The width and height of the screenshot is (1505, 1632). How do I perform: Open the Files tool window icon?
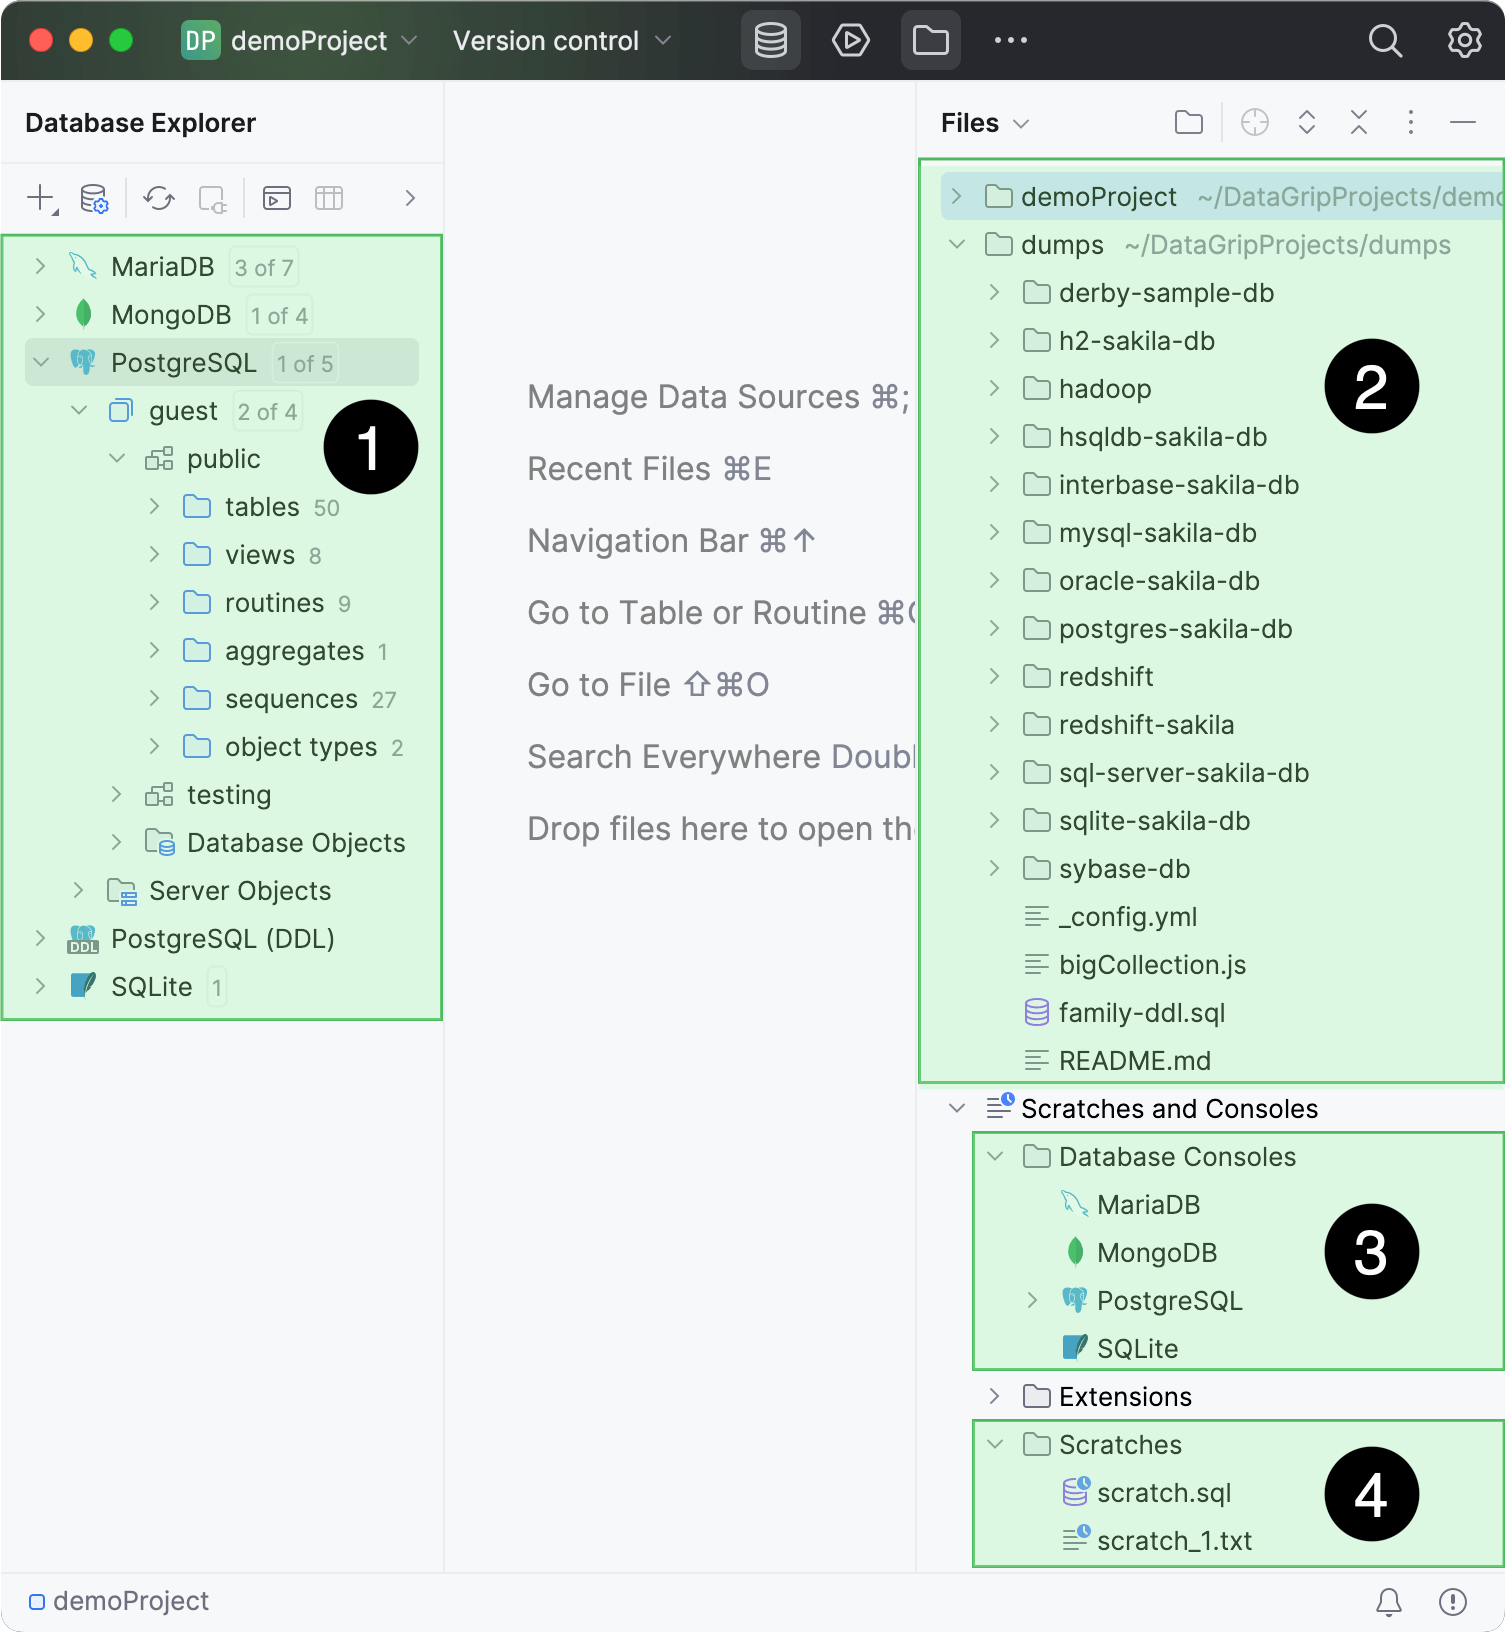[930, 41]
